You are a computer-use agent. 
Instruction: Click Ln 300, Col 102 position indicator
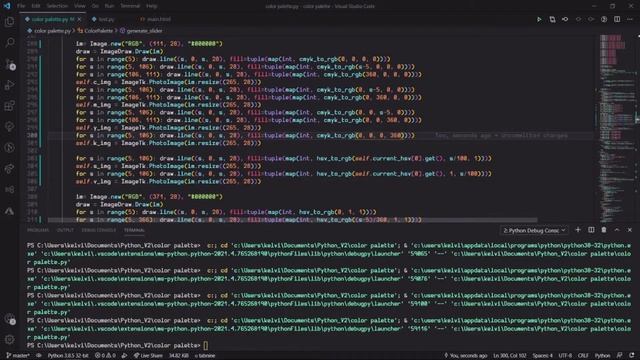(509, 356)
